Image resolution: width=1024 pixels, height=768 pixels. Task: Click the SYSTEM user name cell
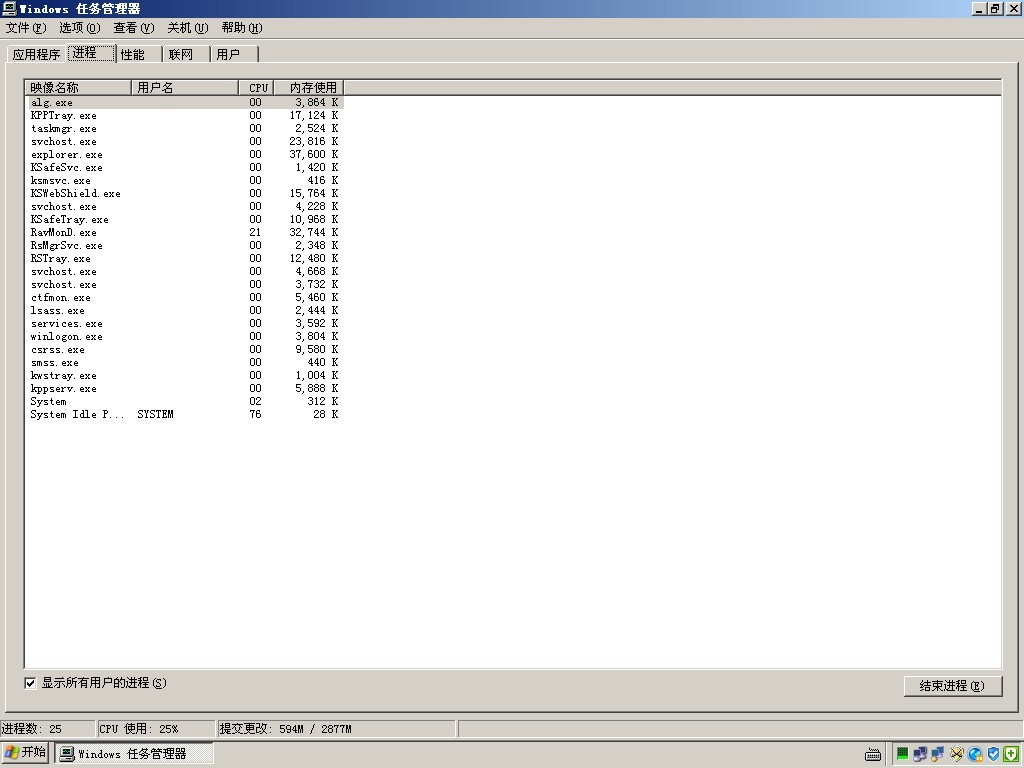155,415
